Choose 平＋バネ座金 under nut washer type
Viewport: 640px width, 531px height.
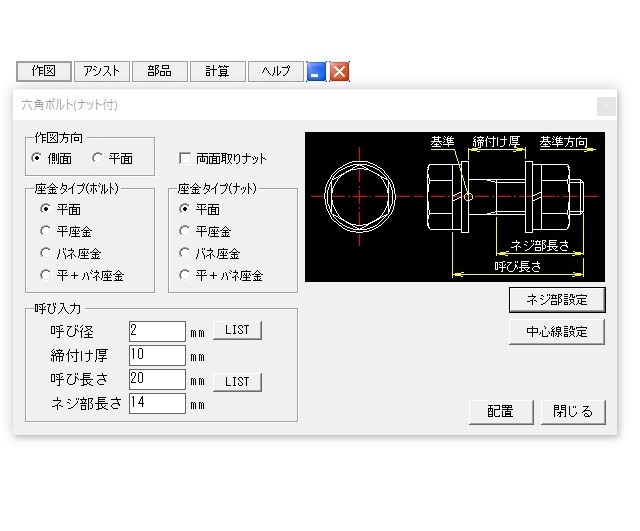[x=184, y=275]
